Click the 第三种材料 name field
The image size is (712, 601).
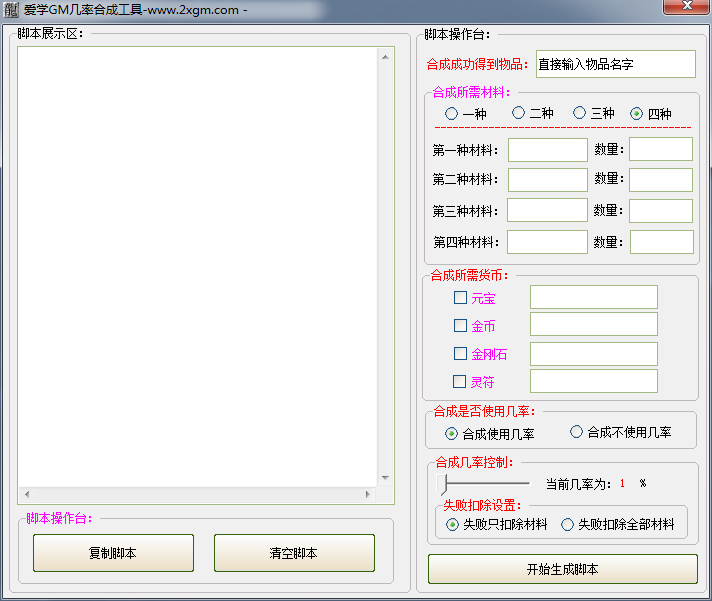[x=547, y=210]
